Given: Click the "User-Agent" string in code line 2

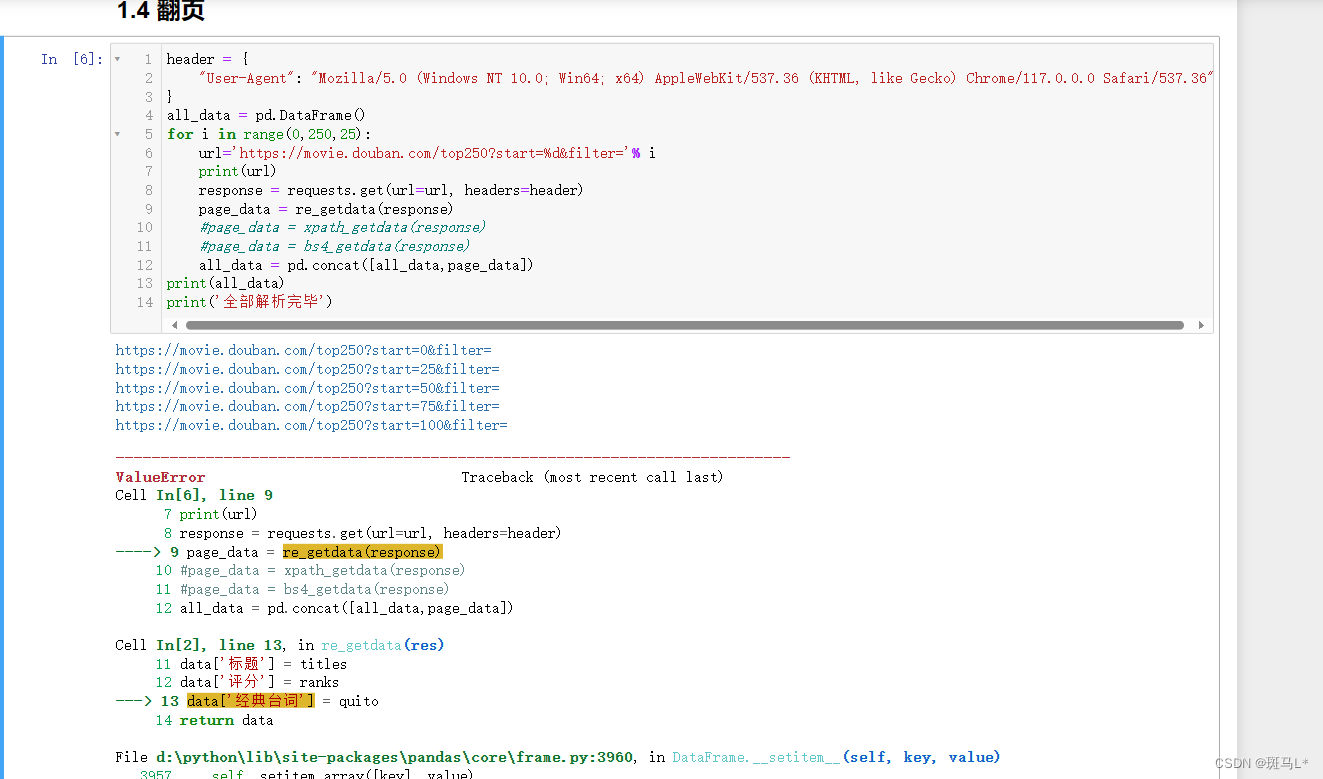Looking at the screenshot, I should (248, 78).
